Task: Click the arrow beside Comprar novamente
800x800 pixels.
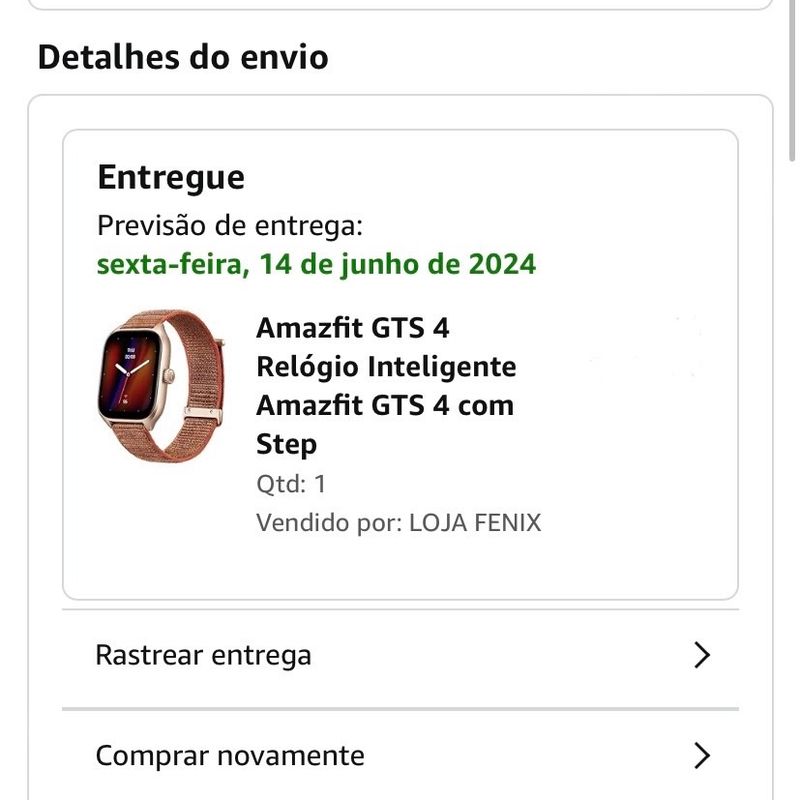Action: [702, 755]
